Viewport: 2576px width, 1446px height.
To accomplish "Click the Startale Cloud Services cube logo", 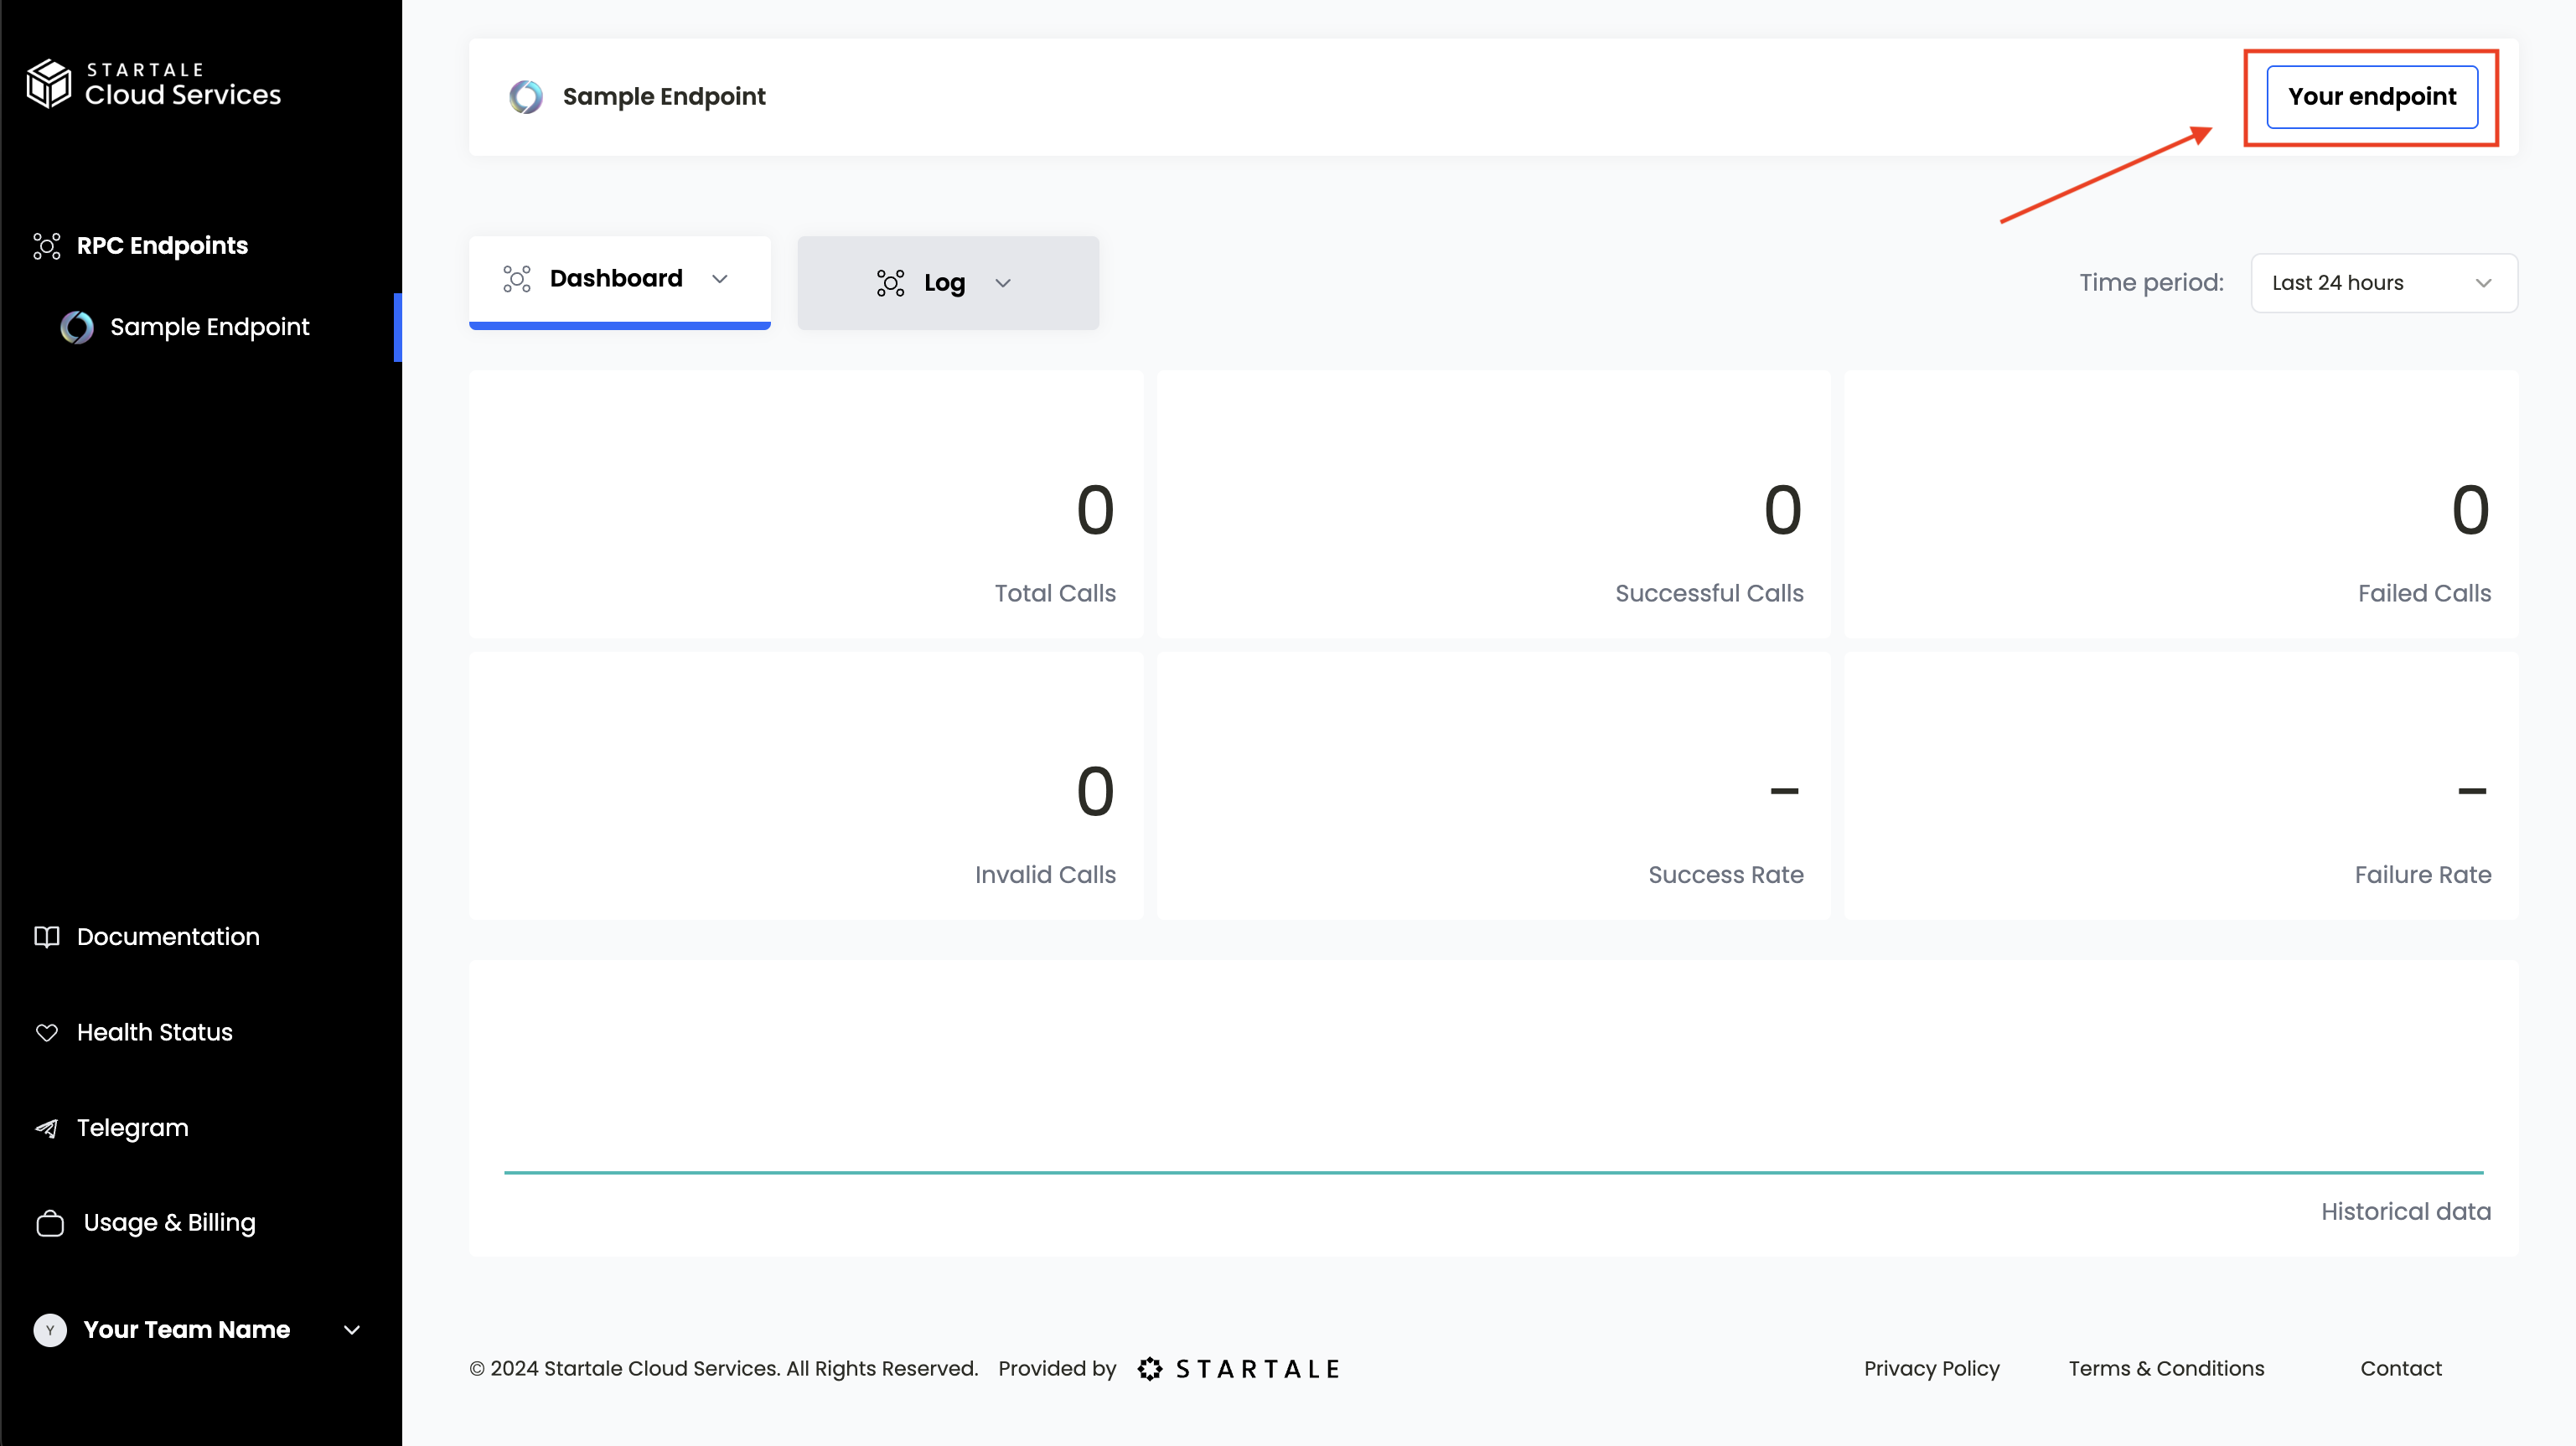I will point(48,83).
